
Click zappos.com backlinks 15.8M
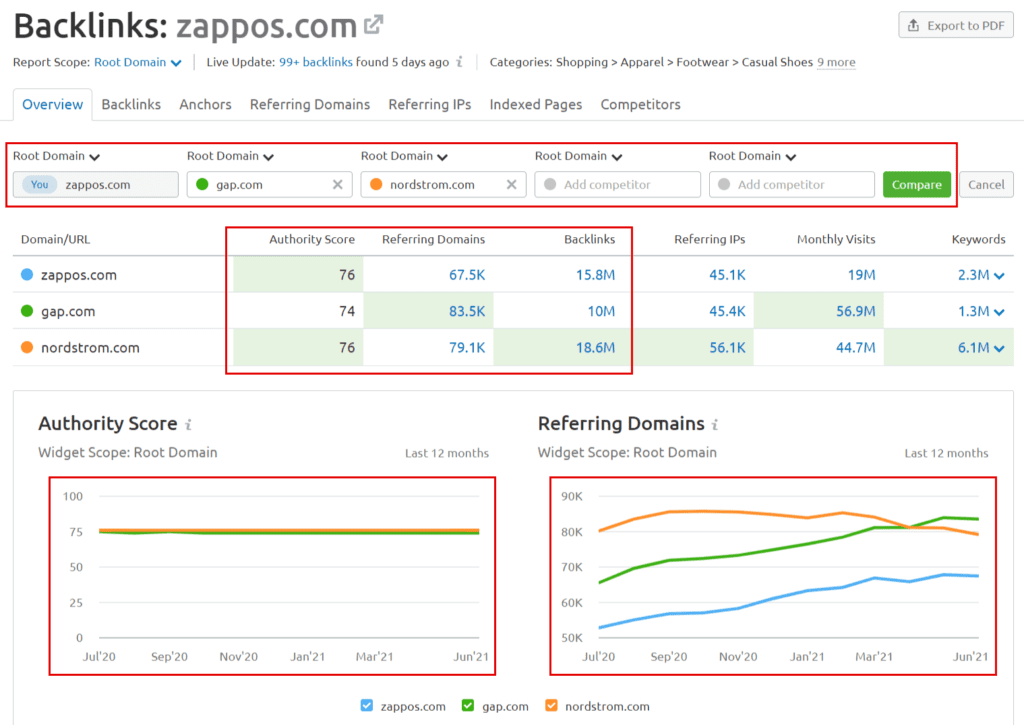pyautogui.click(x=595, y=275)
